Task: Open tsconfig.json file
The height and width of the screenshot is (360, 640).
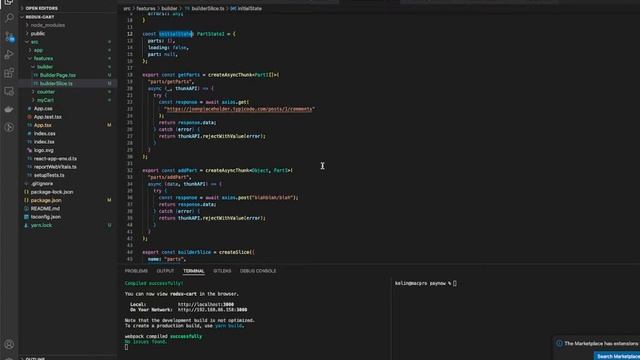Action: click(x=46, y=217)
